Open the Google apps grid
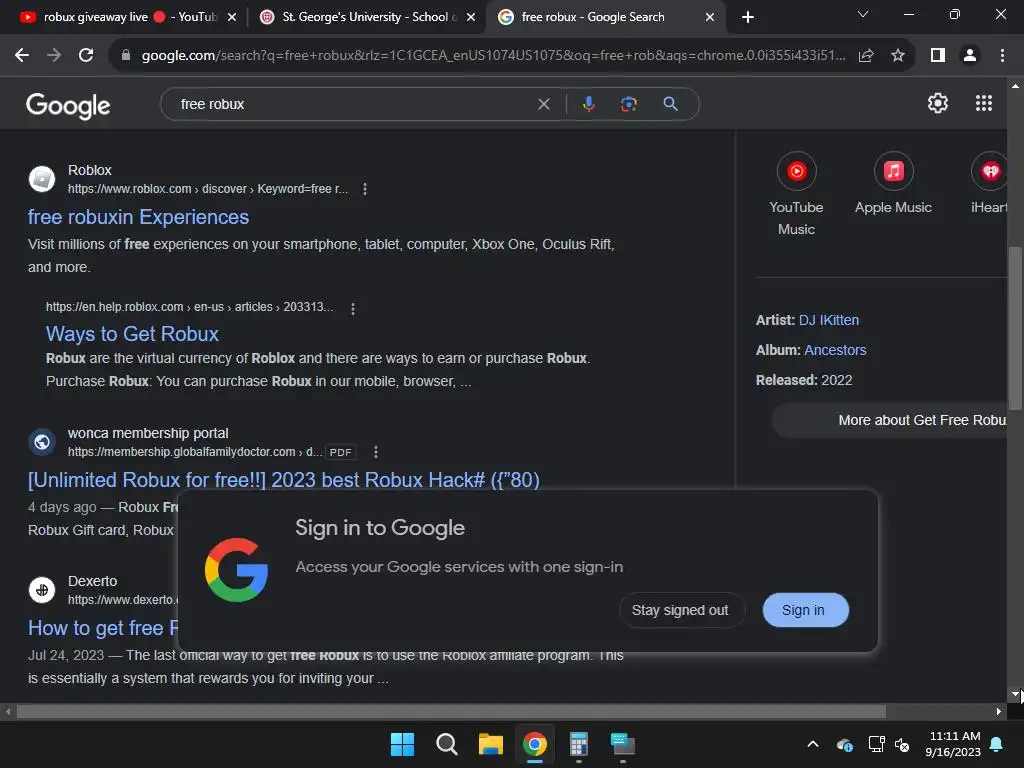This screenshot has width=1024, height=768. (x=984, y=103)
